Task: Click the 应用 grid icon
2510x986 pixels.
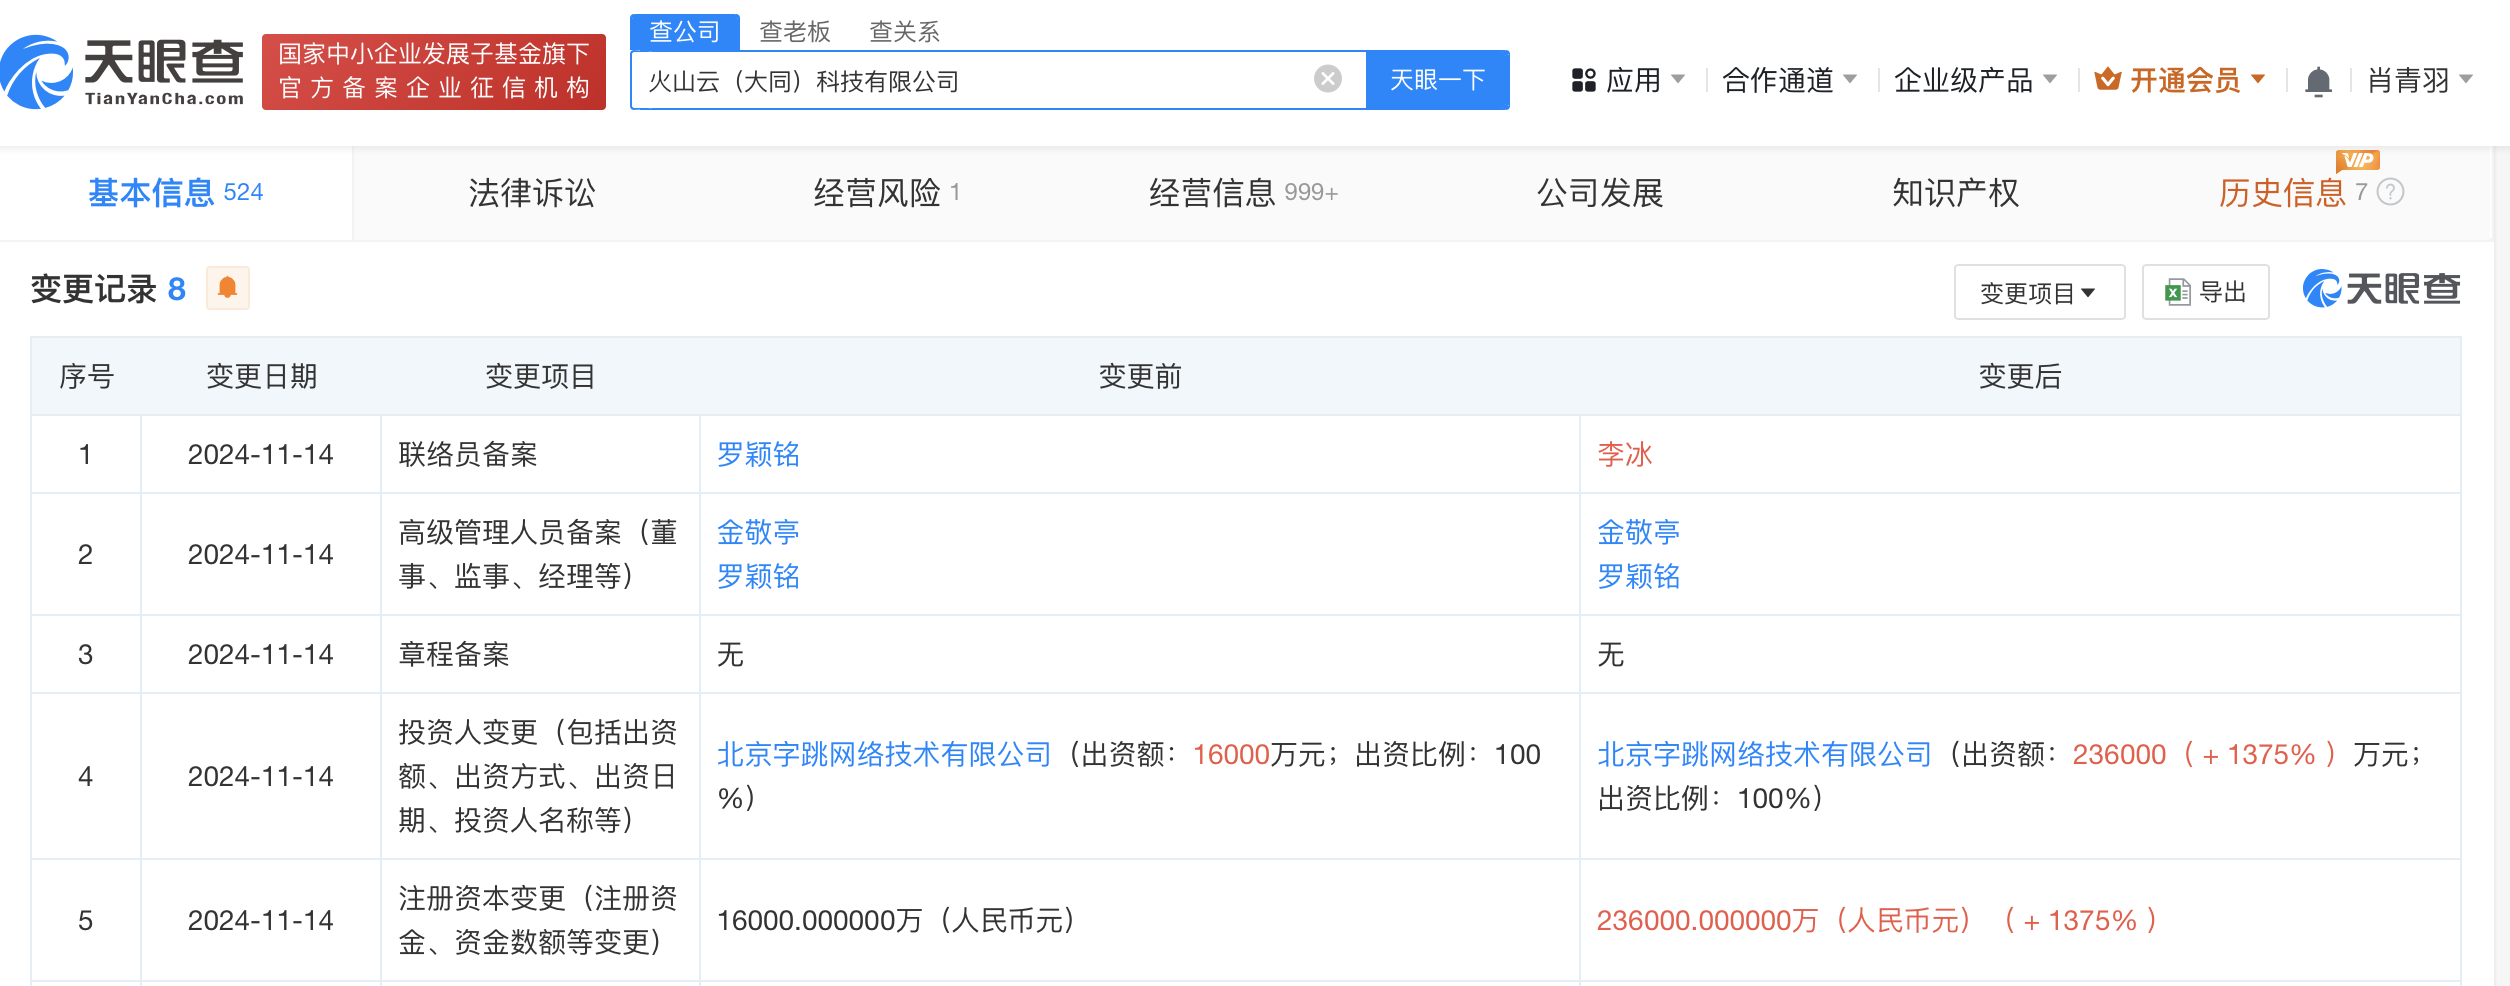Action: tap(1583, 80)
